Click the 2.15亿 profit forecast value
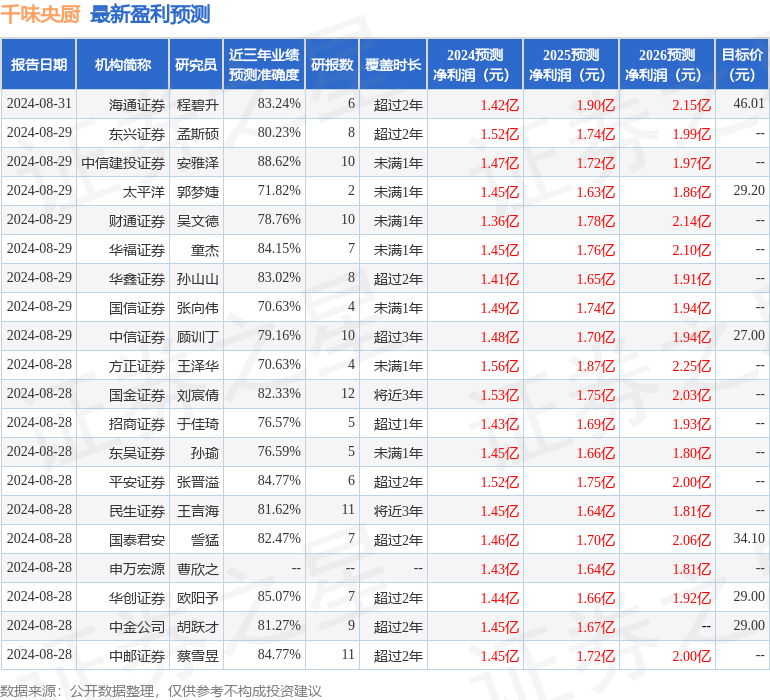Viewport: 770px width, 700px height. point(691,105)
